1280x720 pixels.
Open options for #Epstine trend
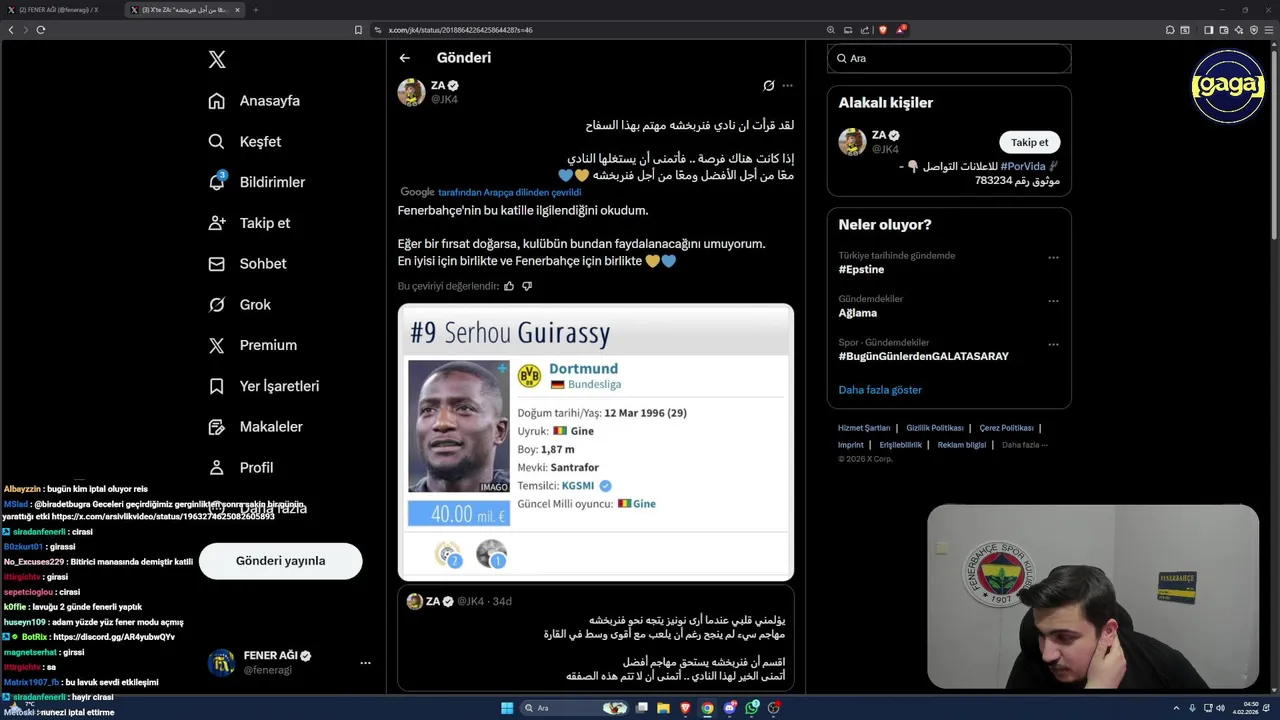tap(1053, 257)
